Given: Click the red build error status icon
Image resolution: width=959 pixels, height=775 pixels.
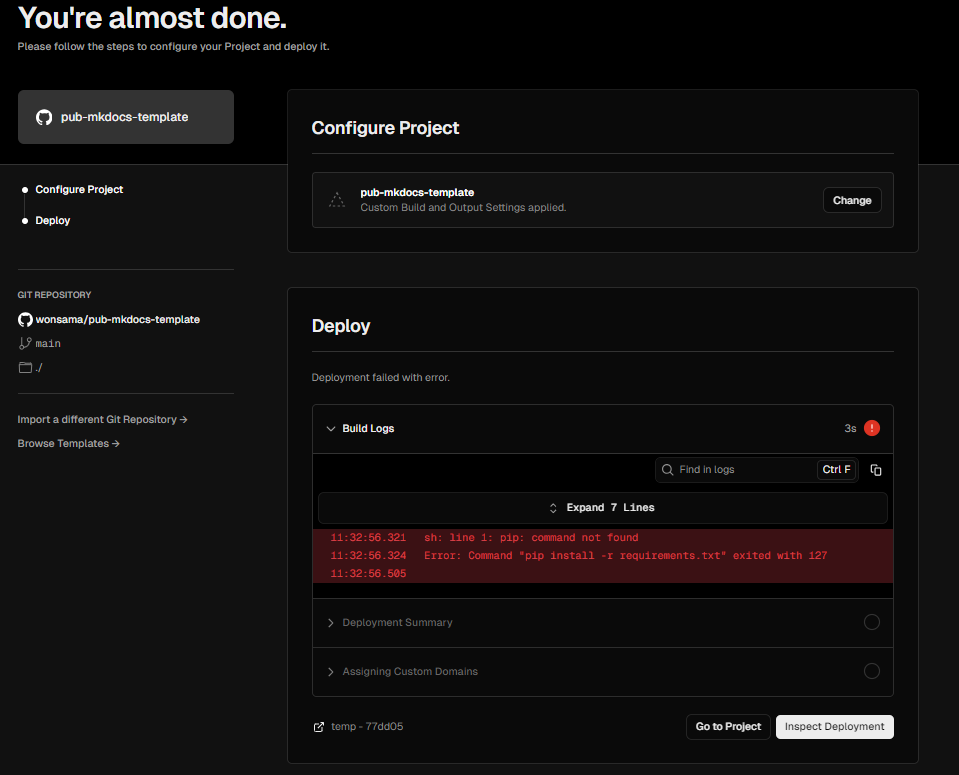Looking at the screenshot, I should [872, 428].
